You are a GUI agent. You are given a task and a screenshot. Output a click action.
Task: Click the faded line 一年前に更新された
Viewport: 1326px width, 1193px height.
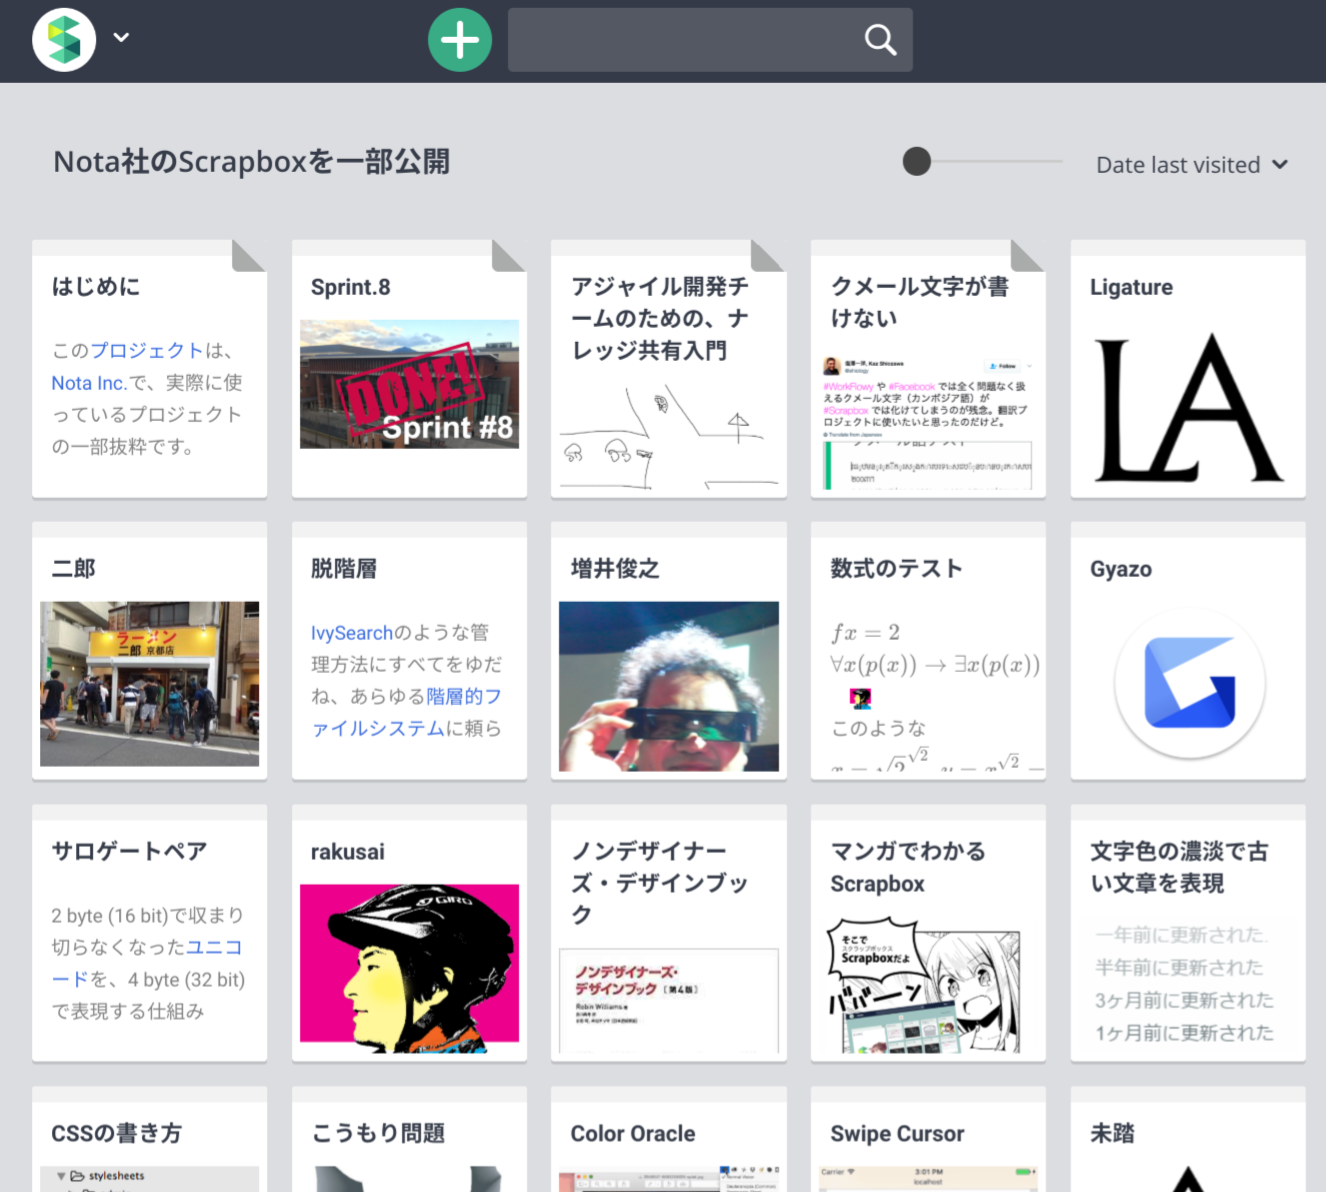click(1180, 935)
